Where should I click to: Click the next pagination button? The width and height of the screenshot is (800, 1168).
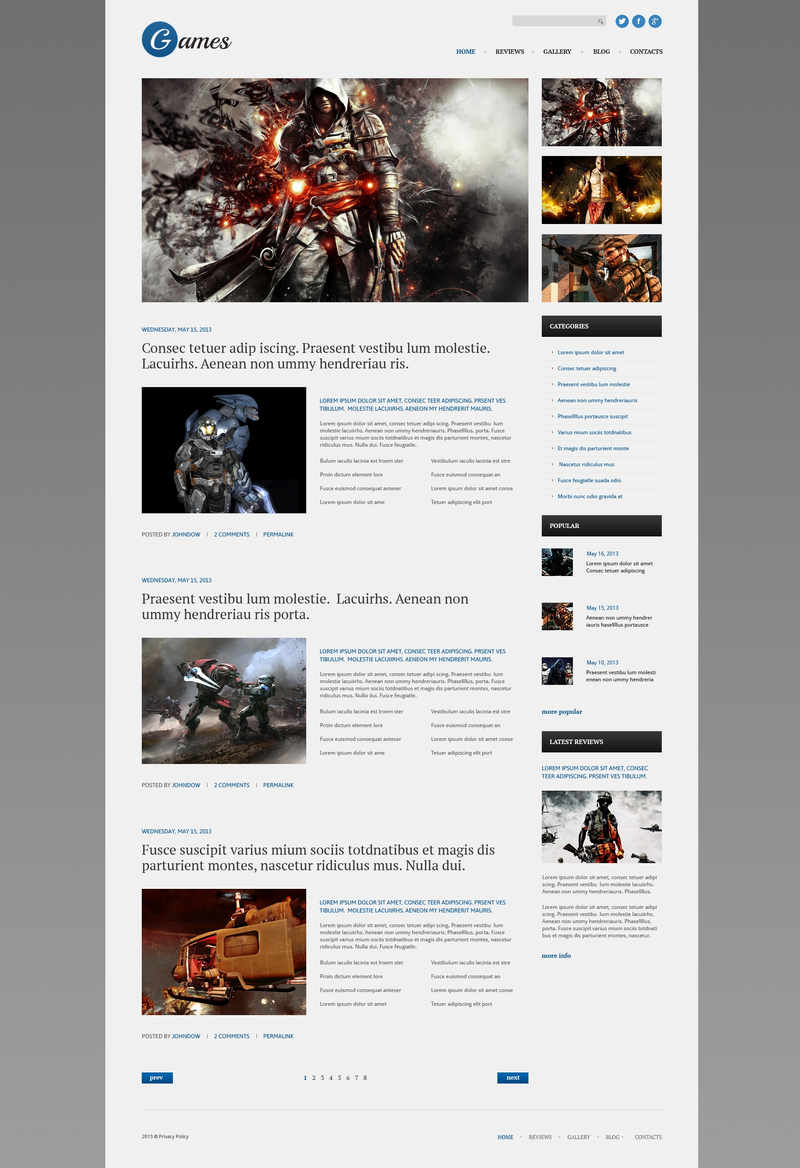(512, 1078)
